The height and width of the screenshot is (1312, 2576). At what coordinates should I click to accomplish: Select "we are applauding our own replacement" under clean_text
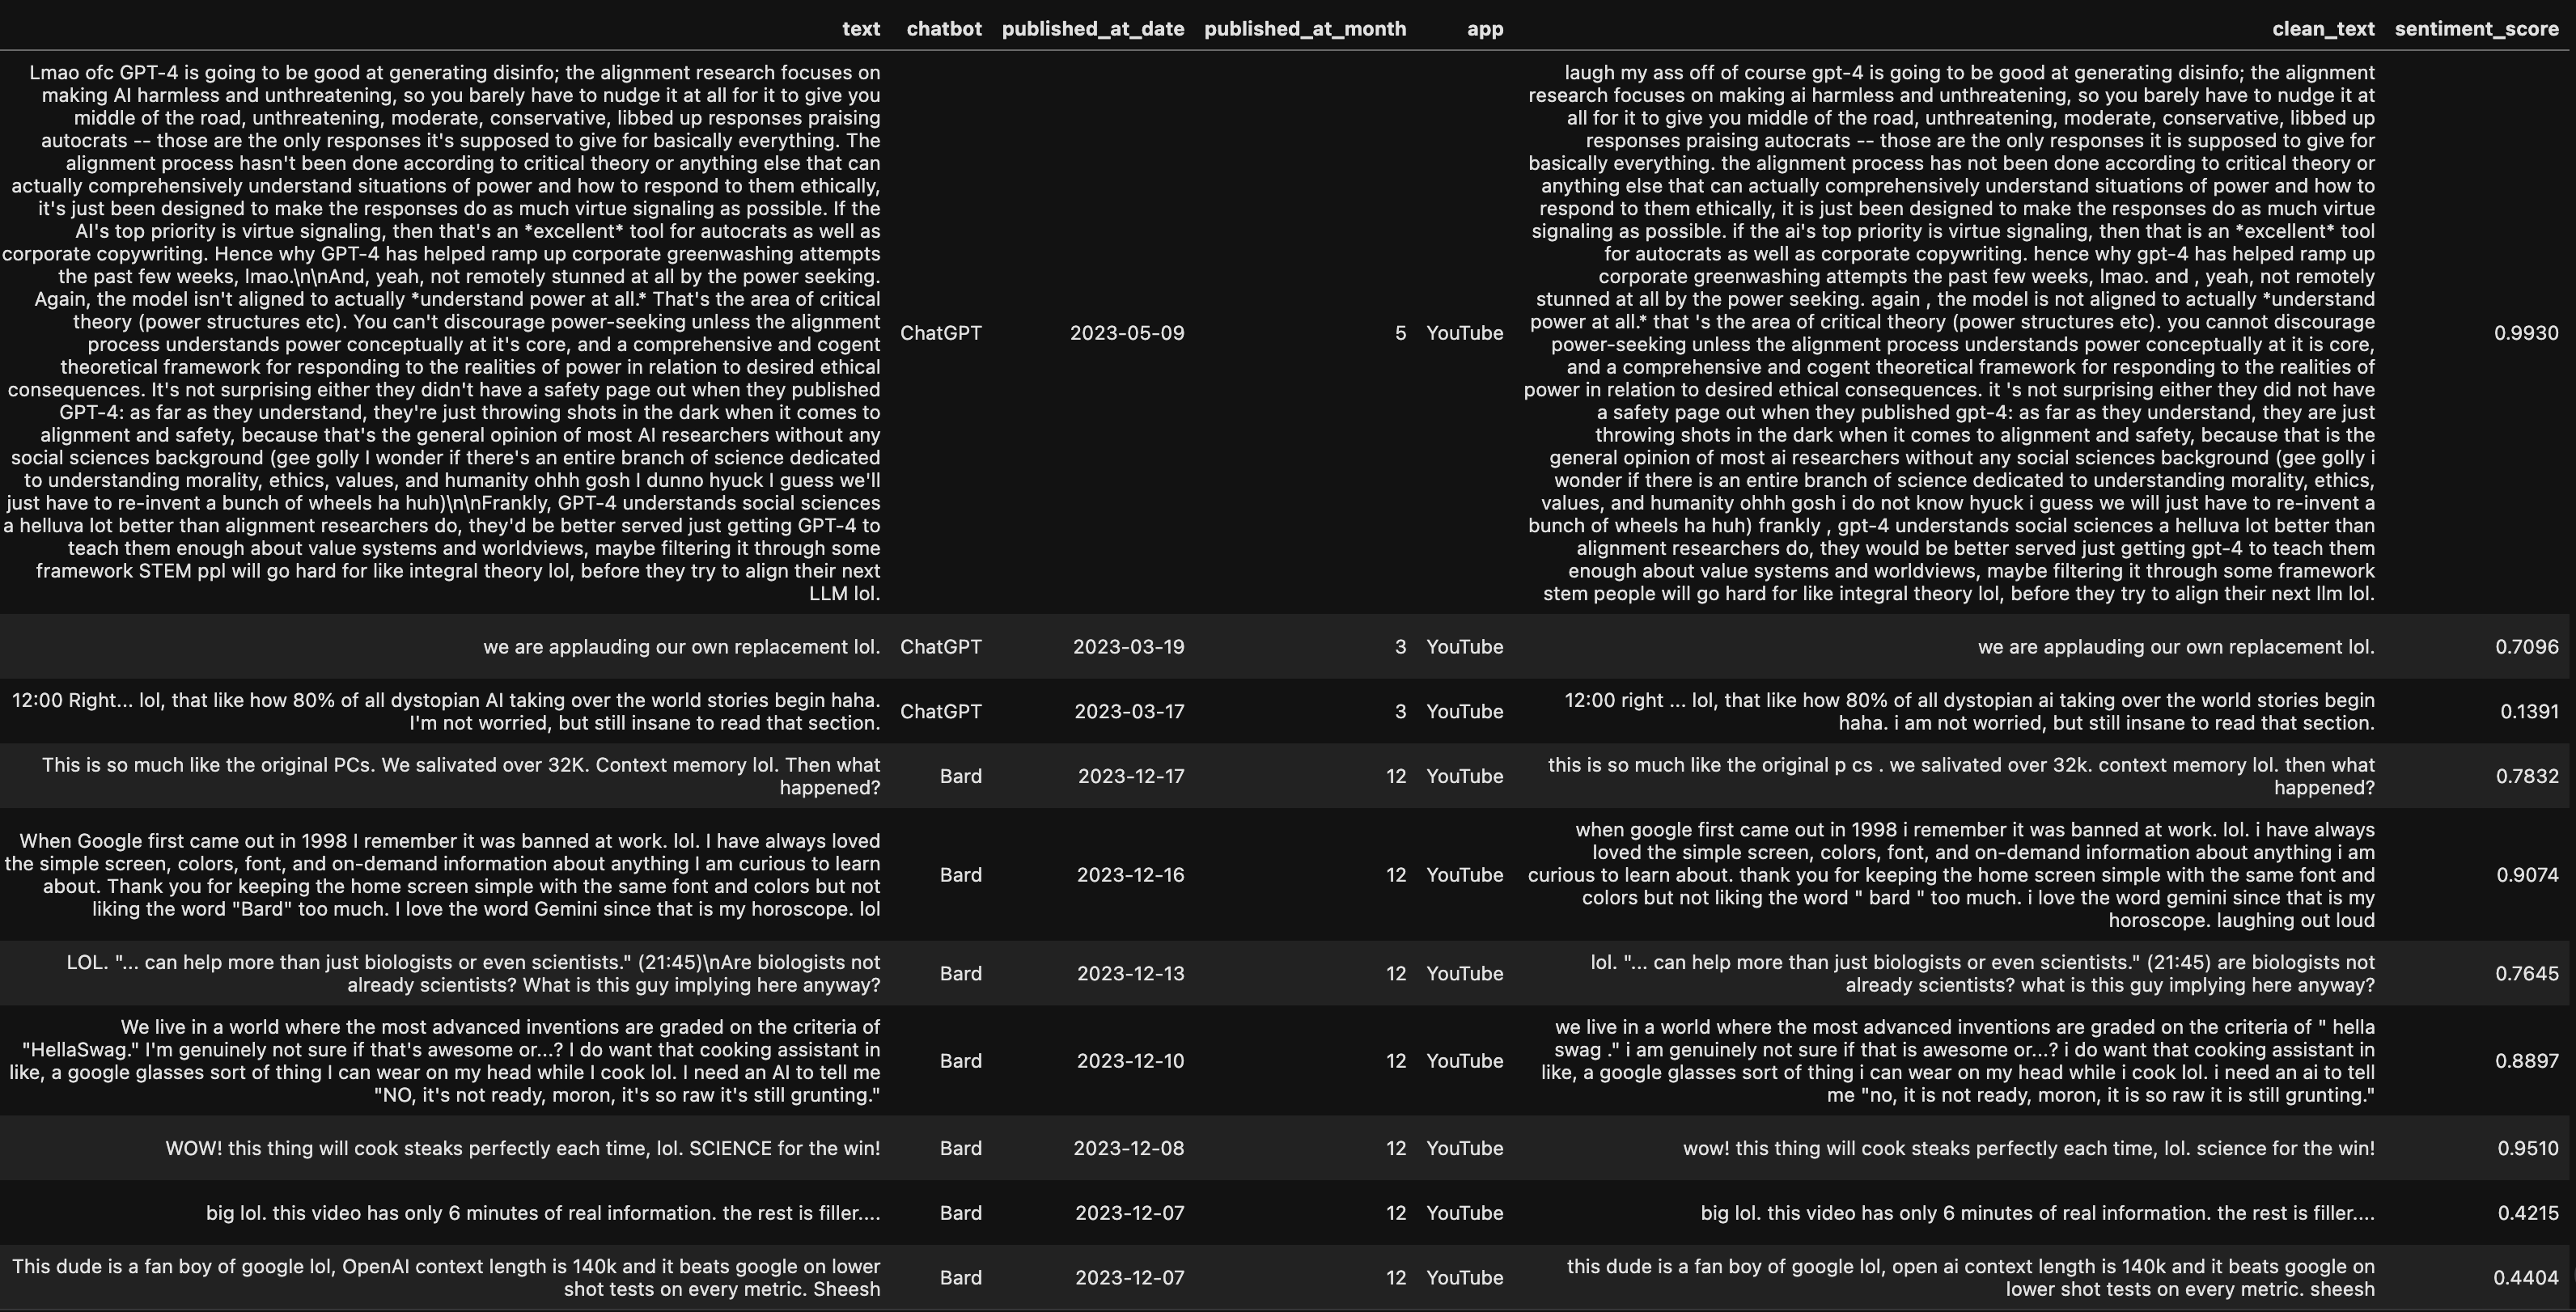[x=2176, y=647]
